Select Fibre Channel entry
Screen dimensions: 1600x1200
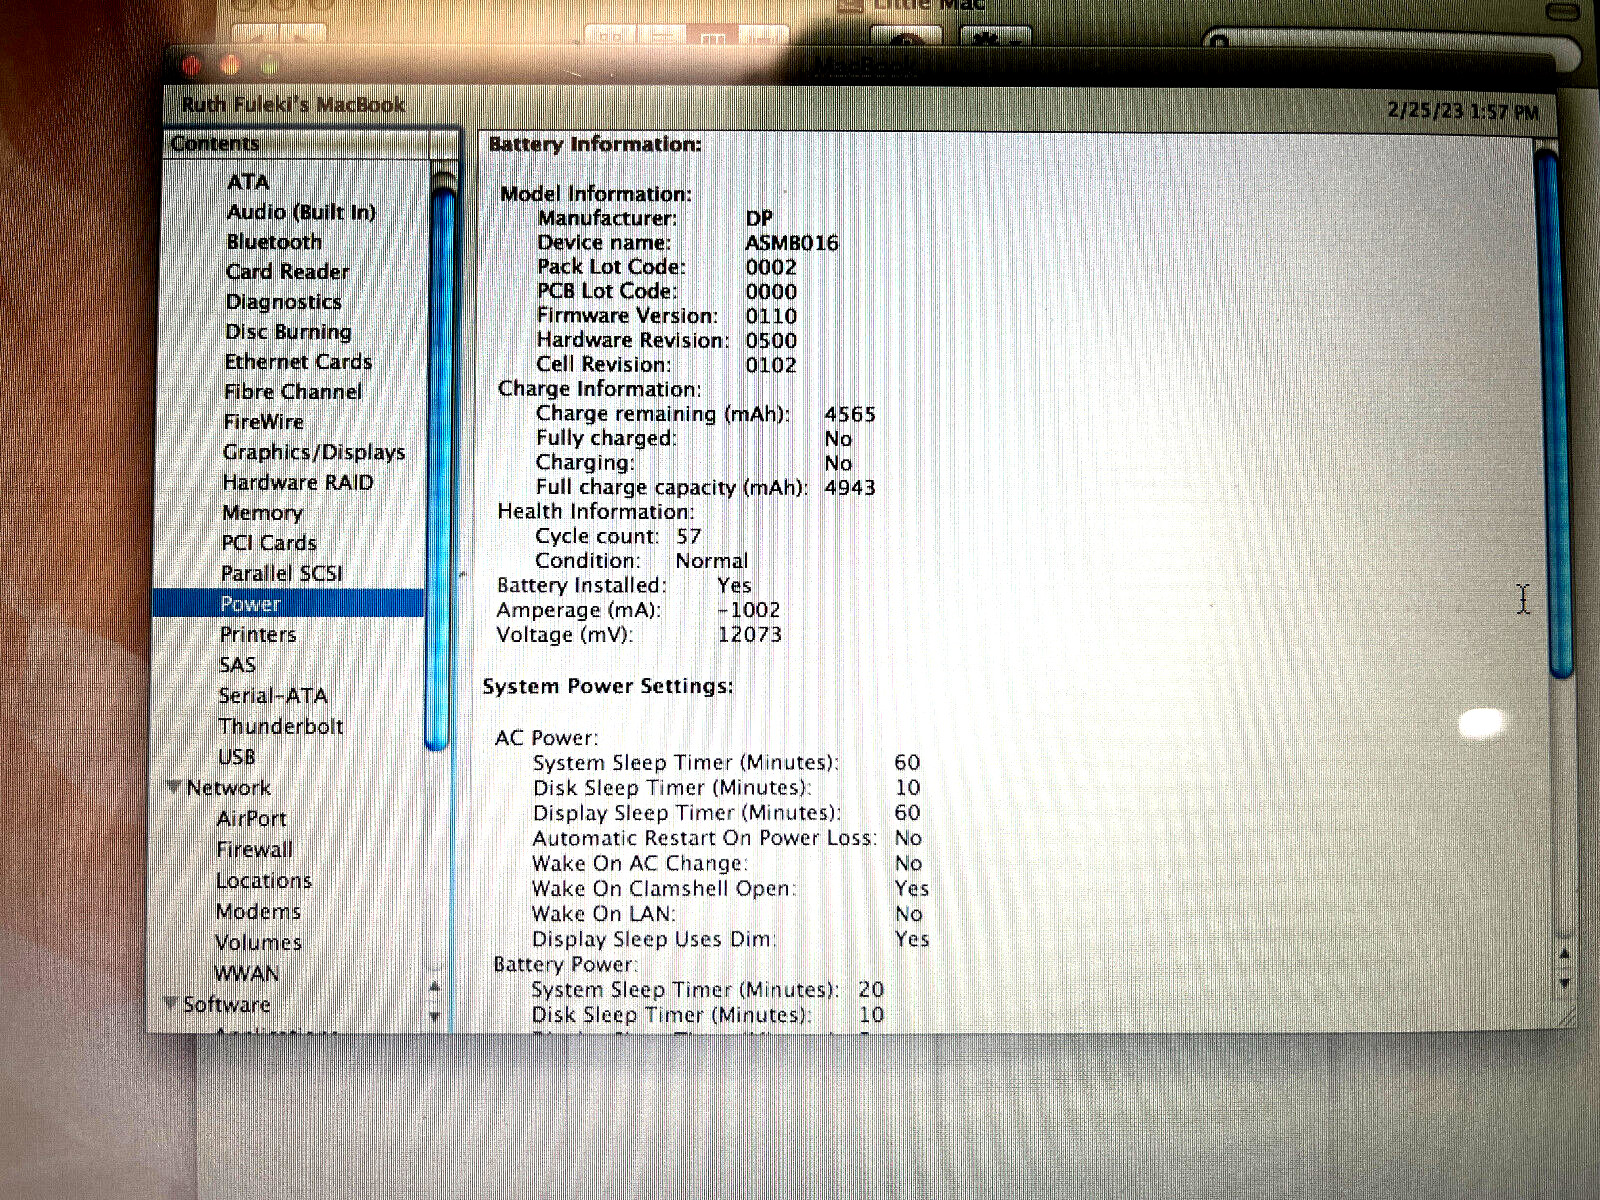point(293,392)
